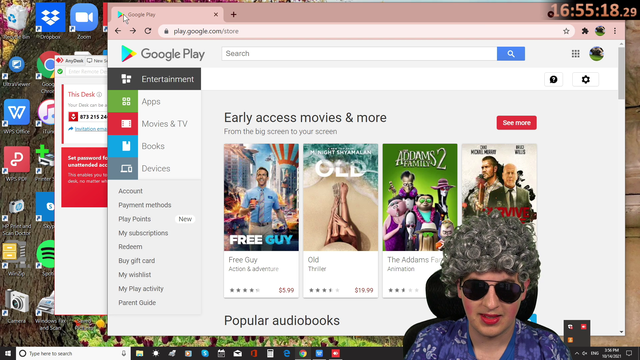Click the Redeem link
640x360 pixels.
(130, 247)
